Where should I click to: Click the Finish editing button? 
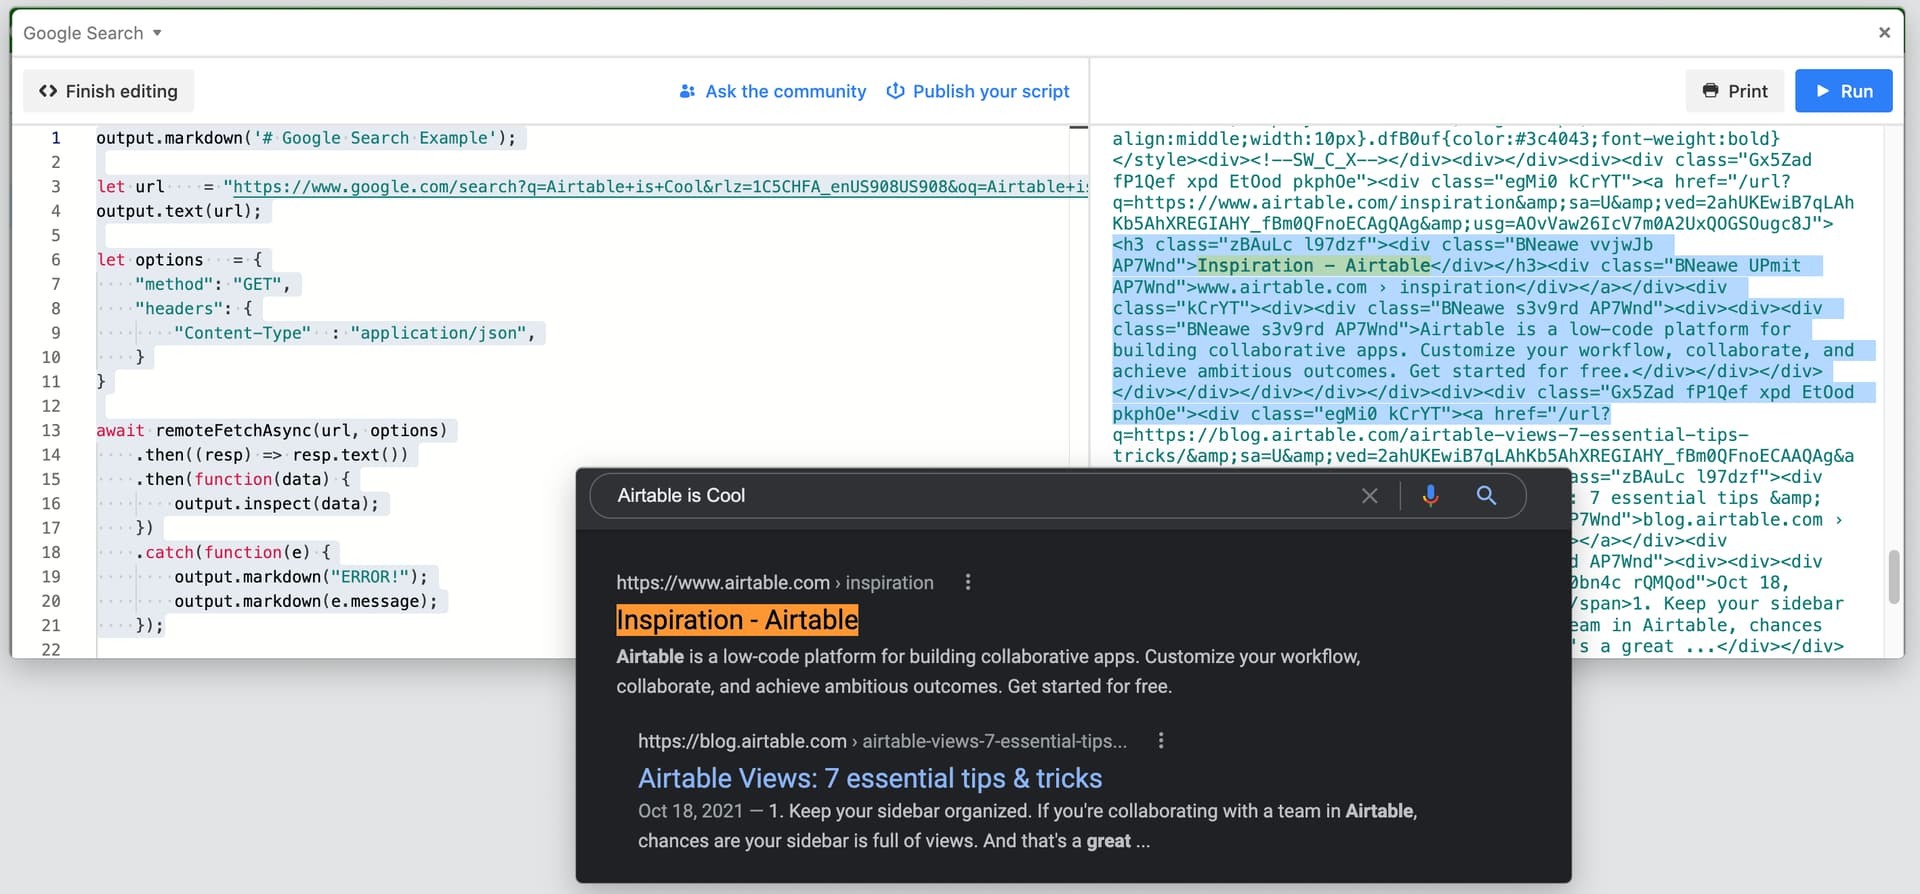click(x=108, y=91)
